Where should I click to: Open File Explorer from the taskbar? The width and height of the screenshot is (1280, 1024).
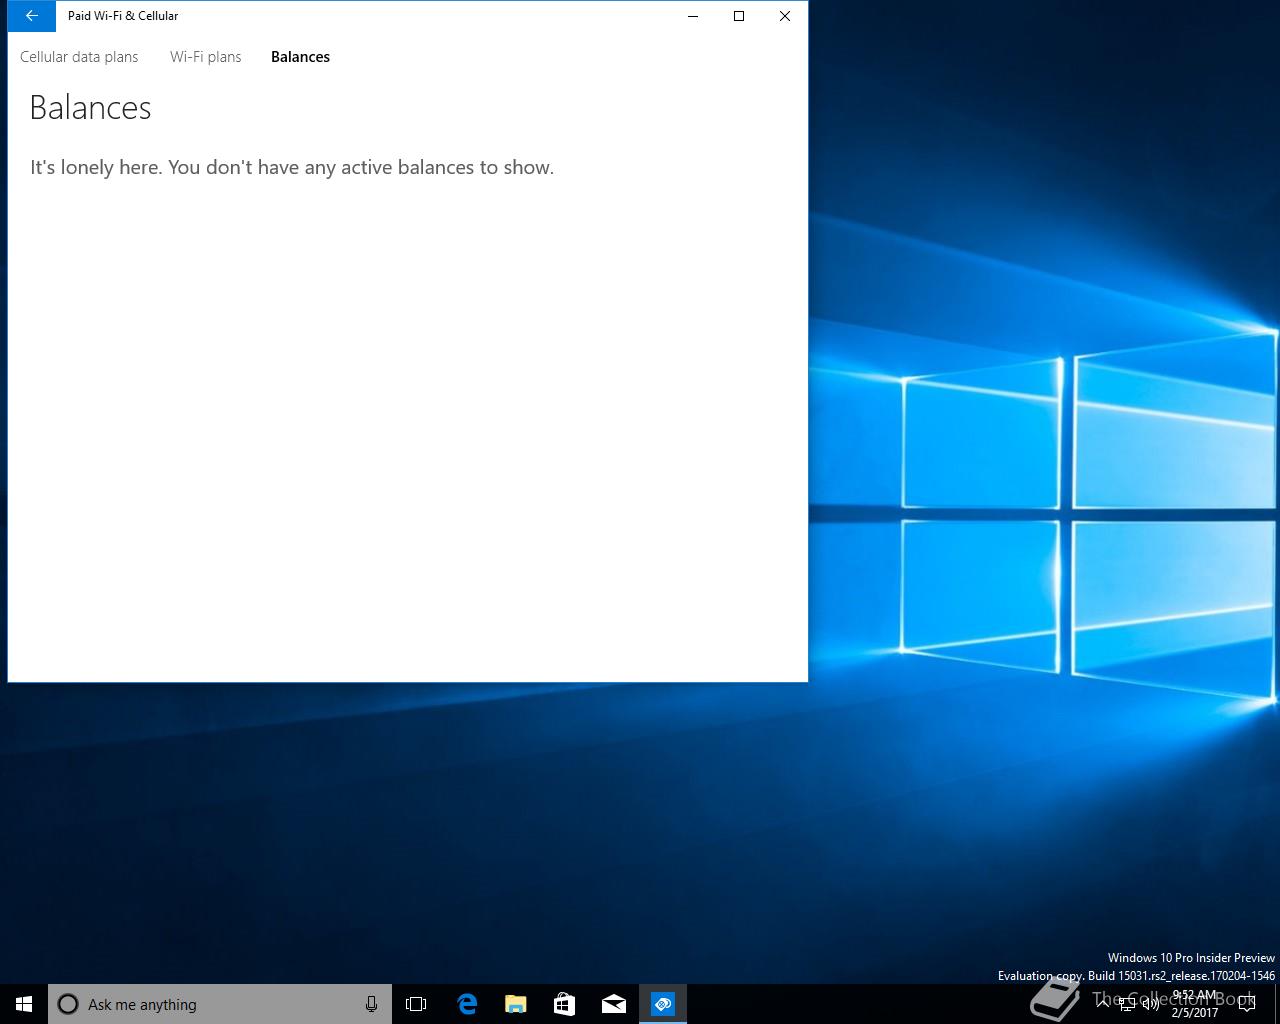click(515, 1004)
